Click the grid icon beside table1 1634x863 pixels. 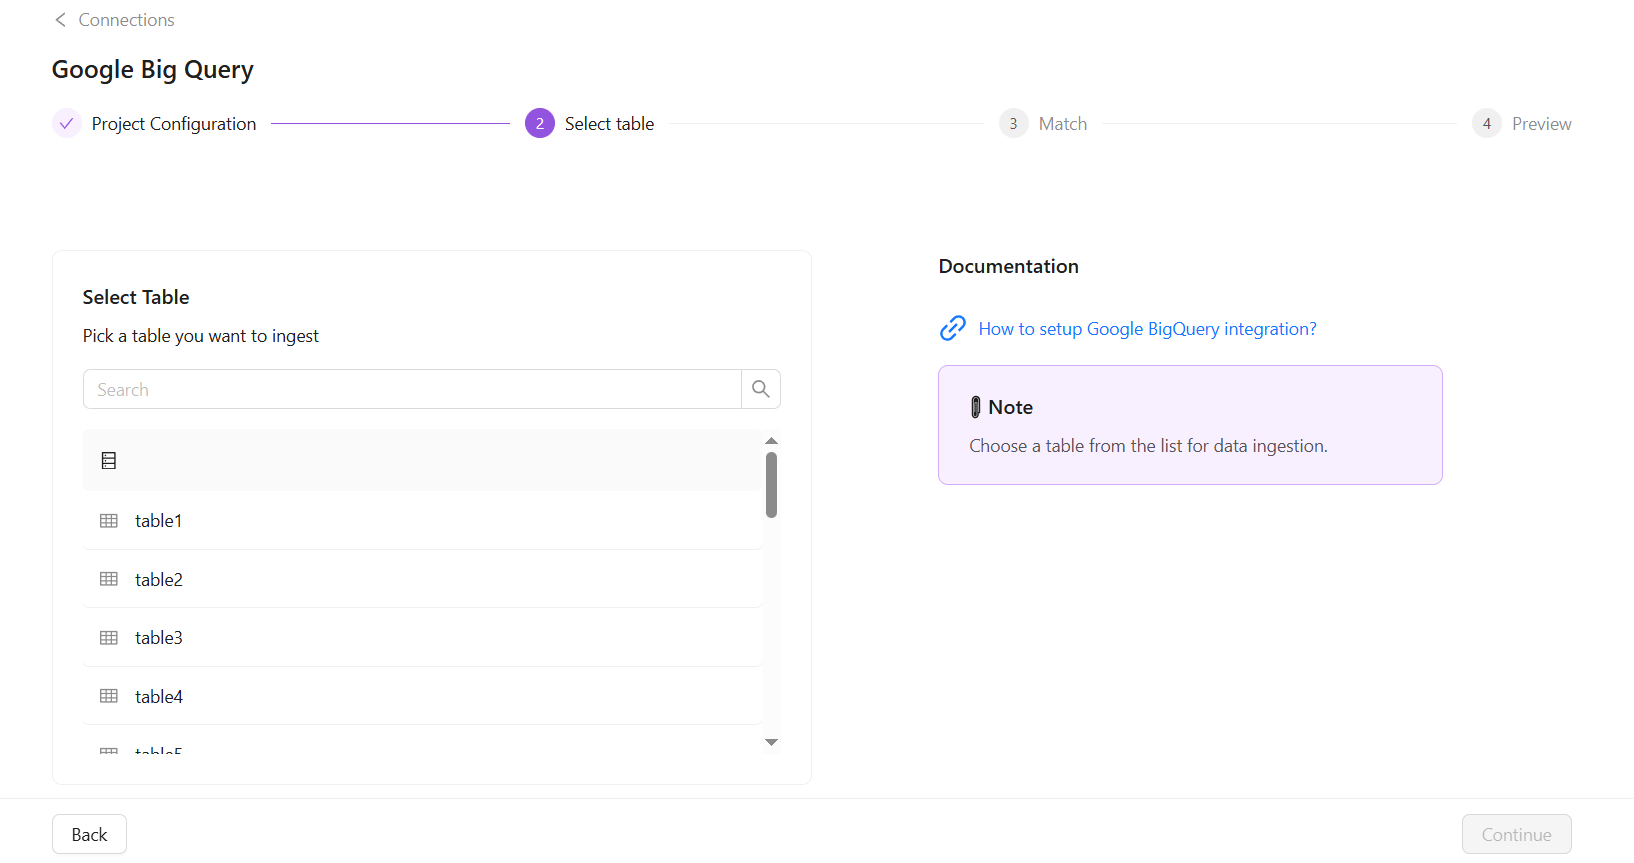(109, 521)
